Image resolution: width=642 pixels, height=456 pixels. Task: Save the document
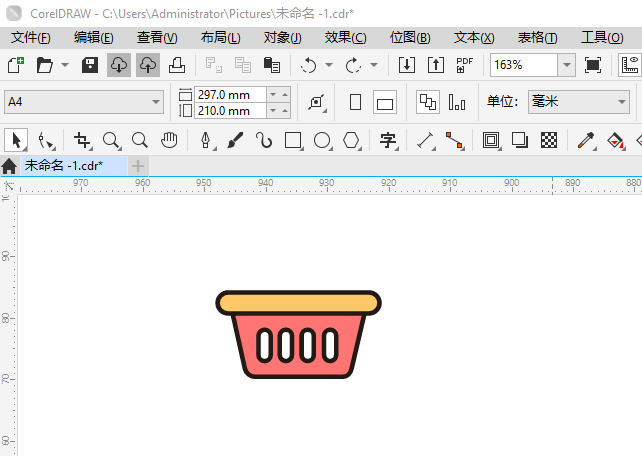[x=90, y=65]
